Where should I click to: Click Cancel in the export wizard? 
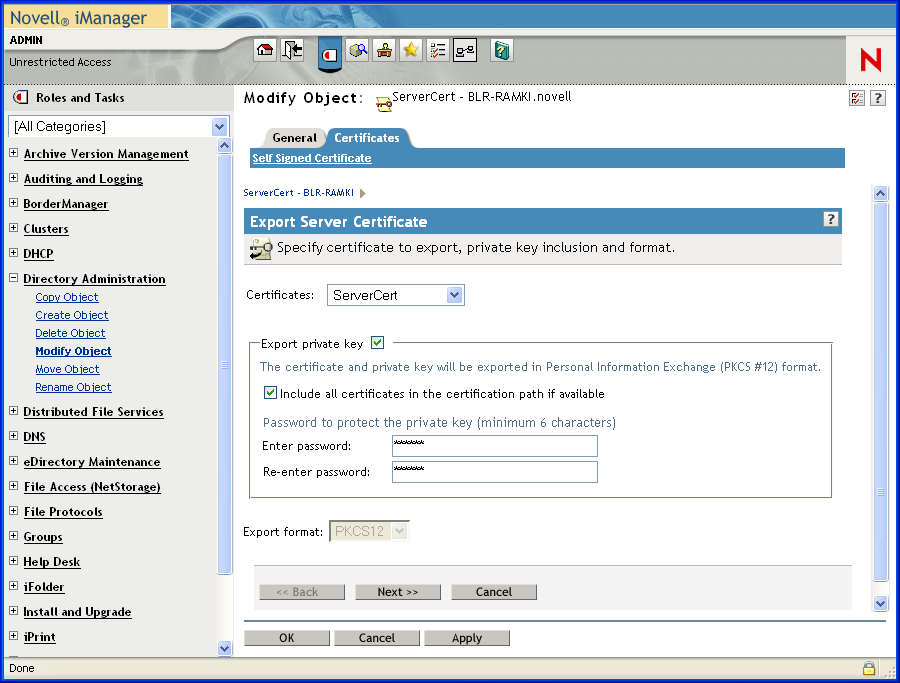(494, 592)
